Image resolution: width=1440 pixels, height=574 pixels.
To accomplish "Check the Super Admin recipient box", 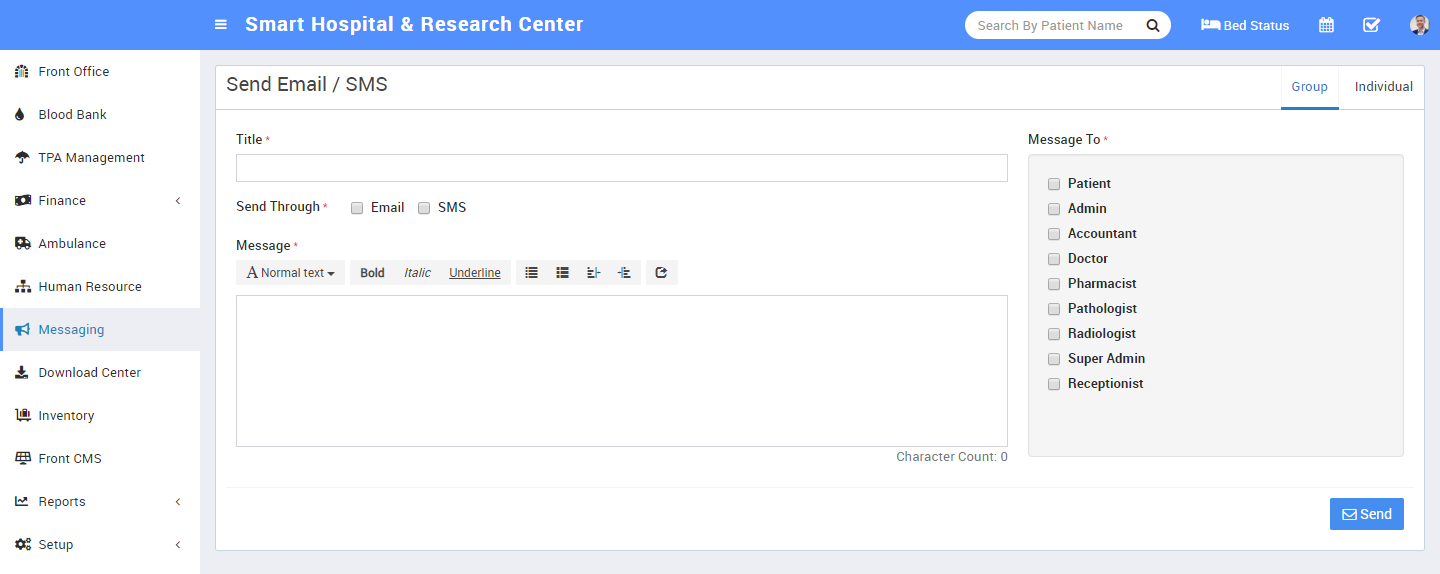I will [x=1054, y=359].
